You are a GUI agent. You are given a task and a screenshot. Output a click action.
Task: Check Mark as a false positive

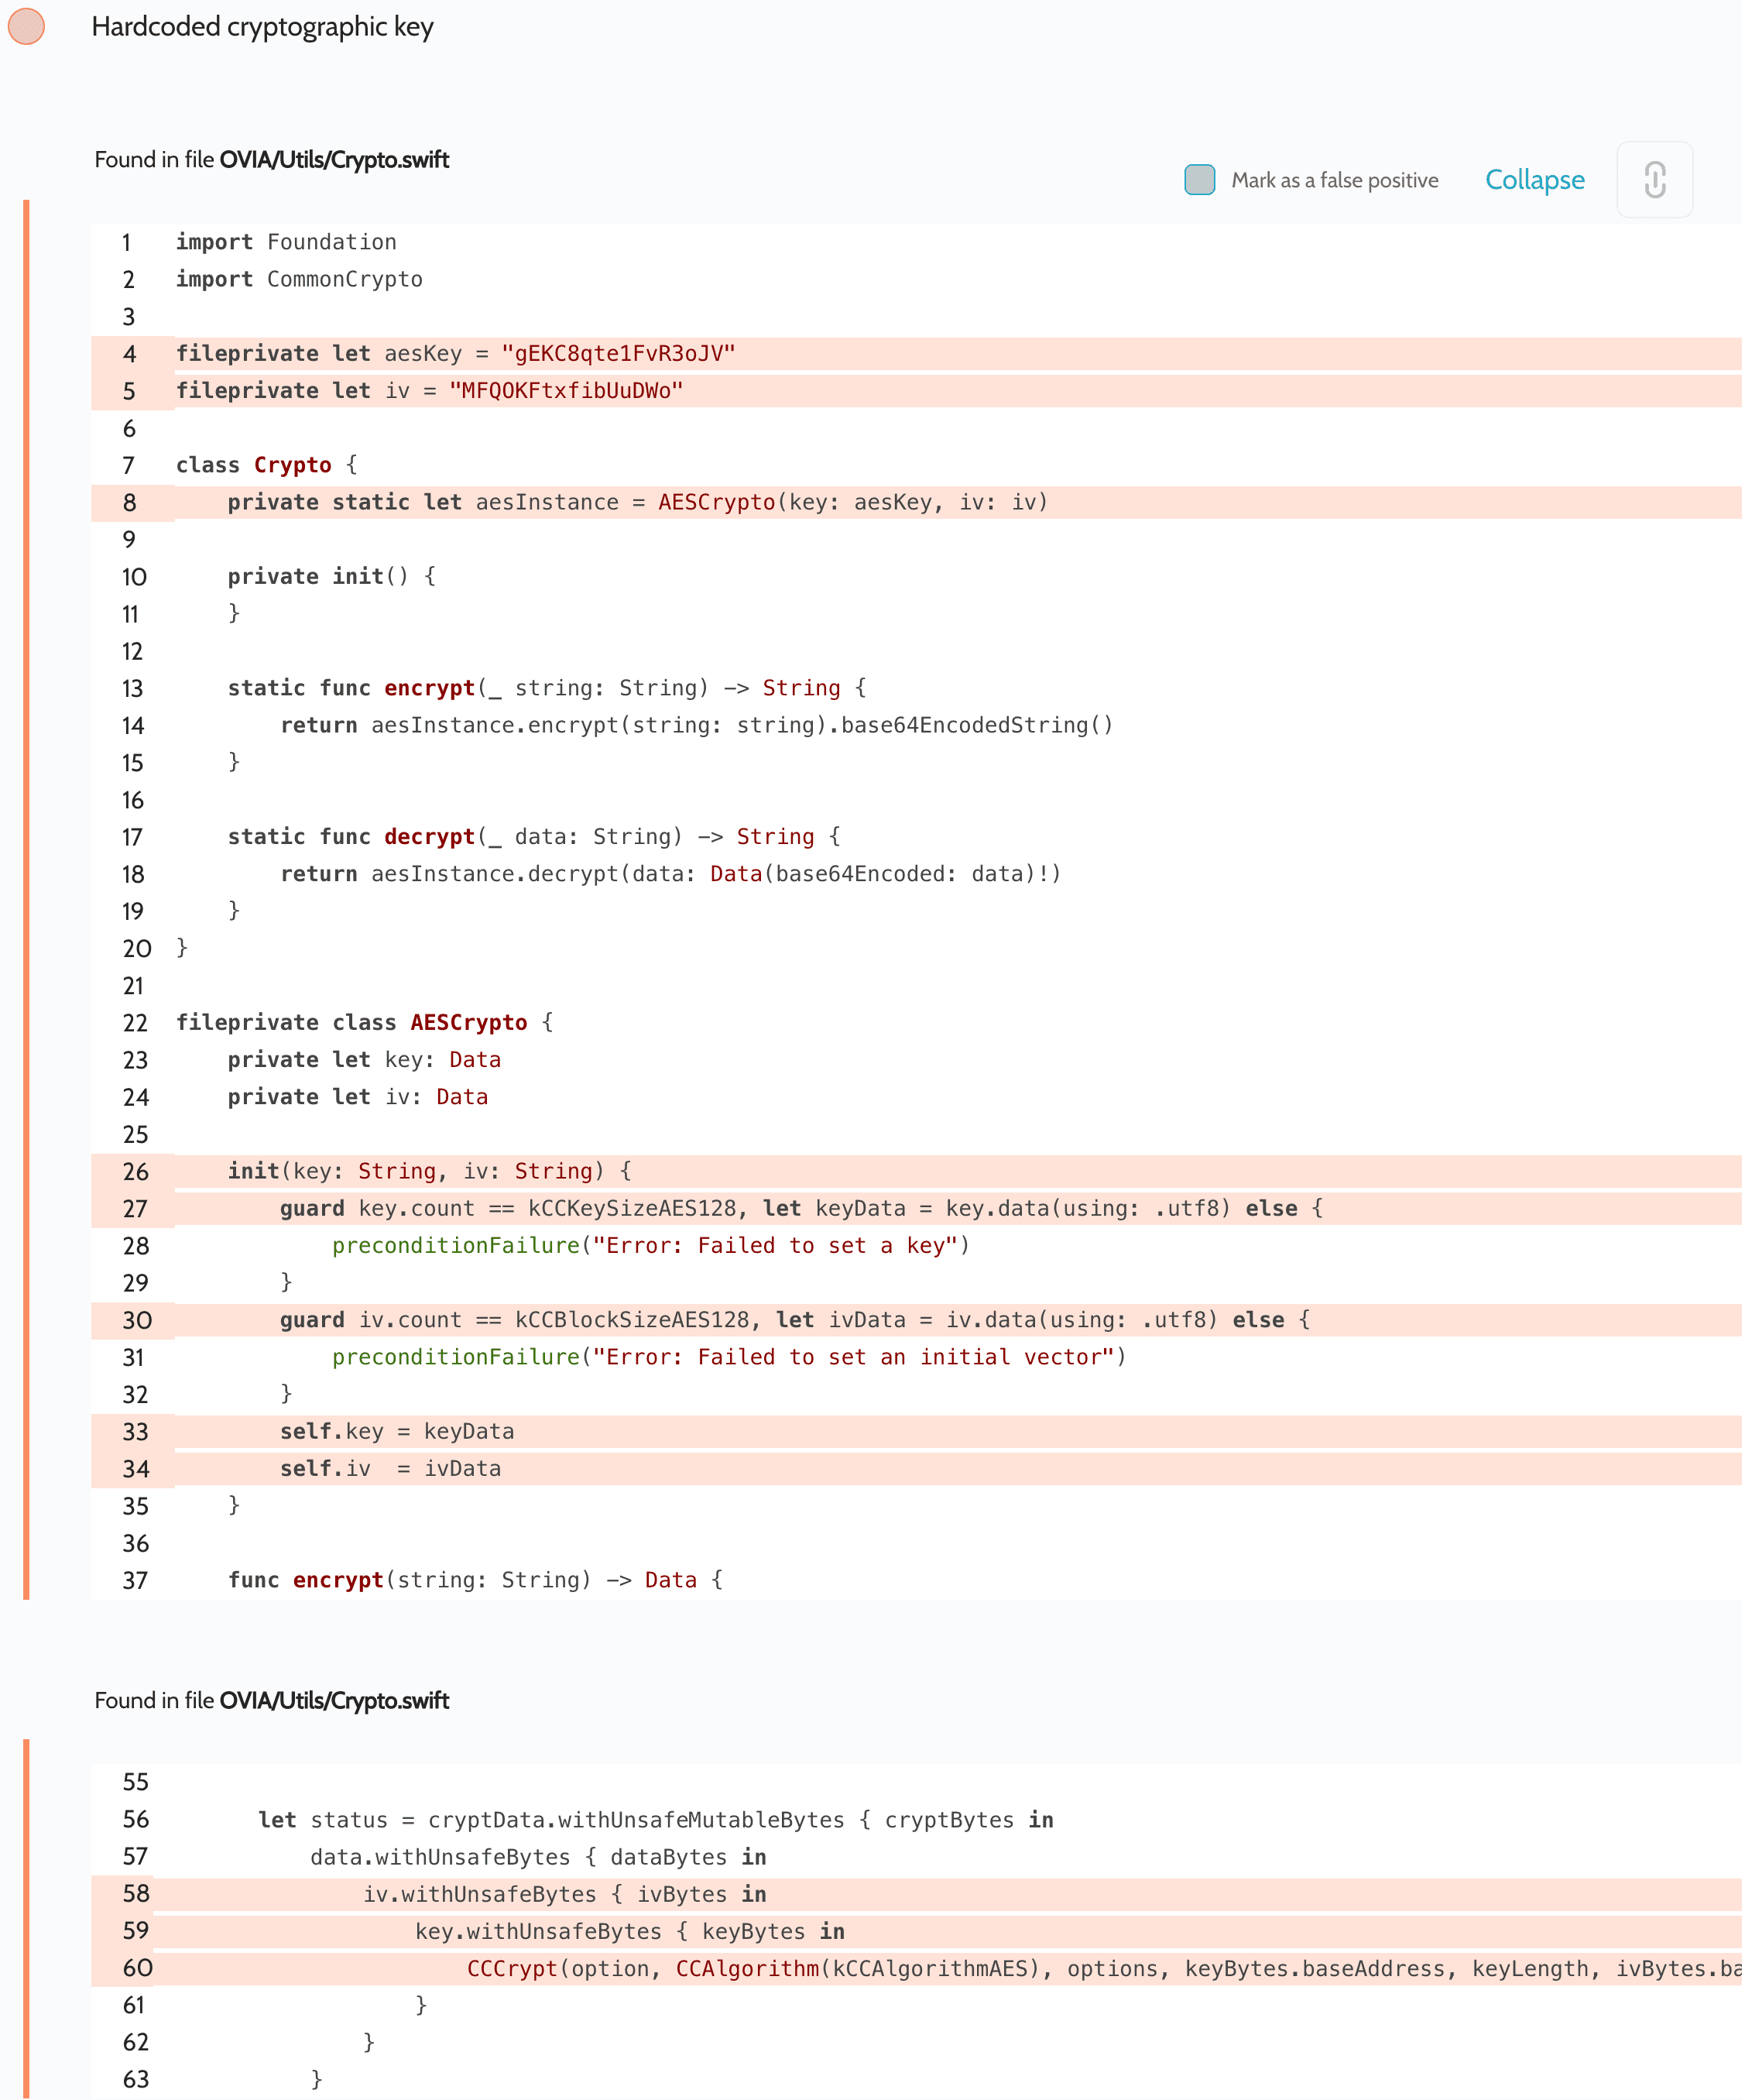click(x=1199, y=180)
